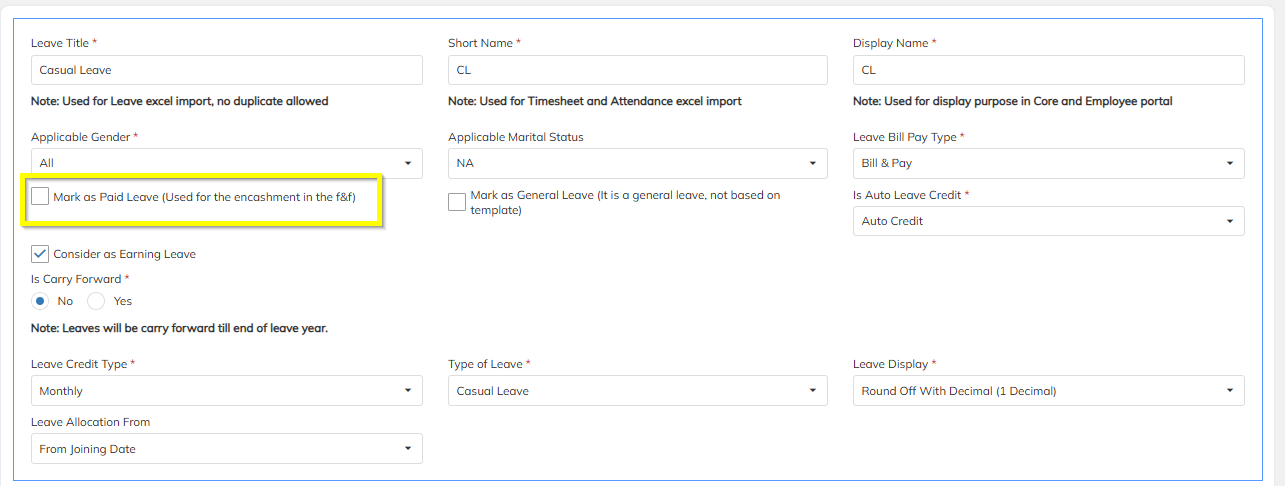Uncheck the Consider as Earning Leave checkbox
The width and height of the screenshot is (1285, 486).
tap(40, 254)
